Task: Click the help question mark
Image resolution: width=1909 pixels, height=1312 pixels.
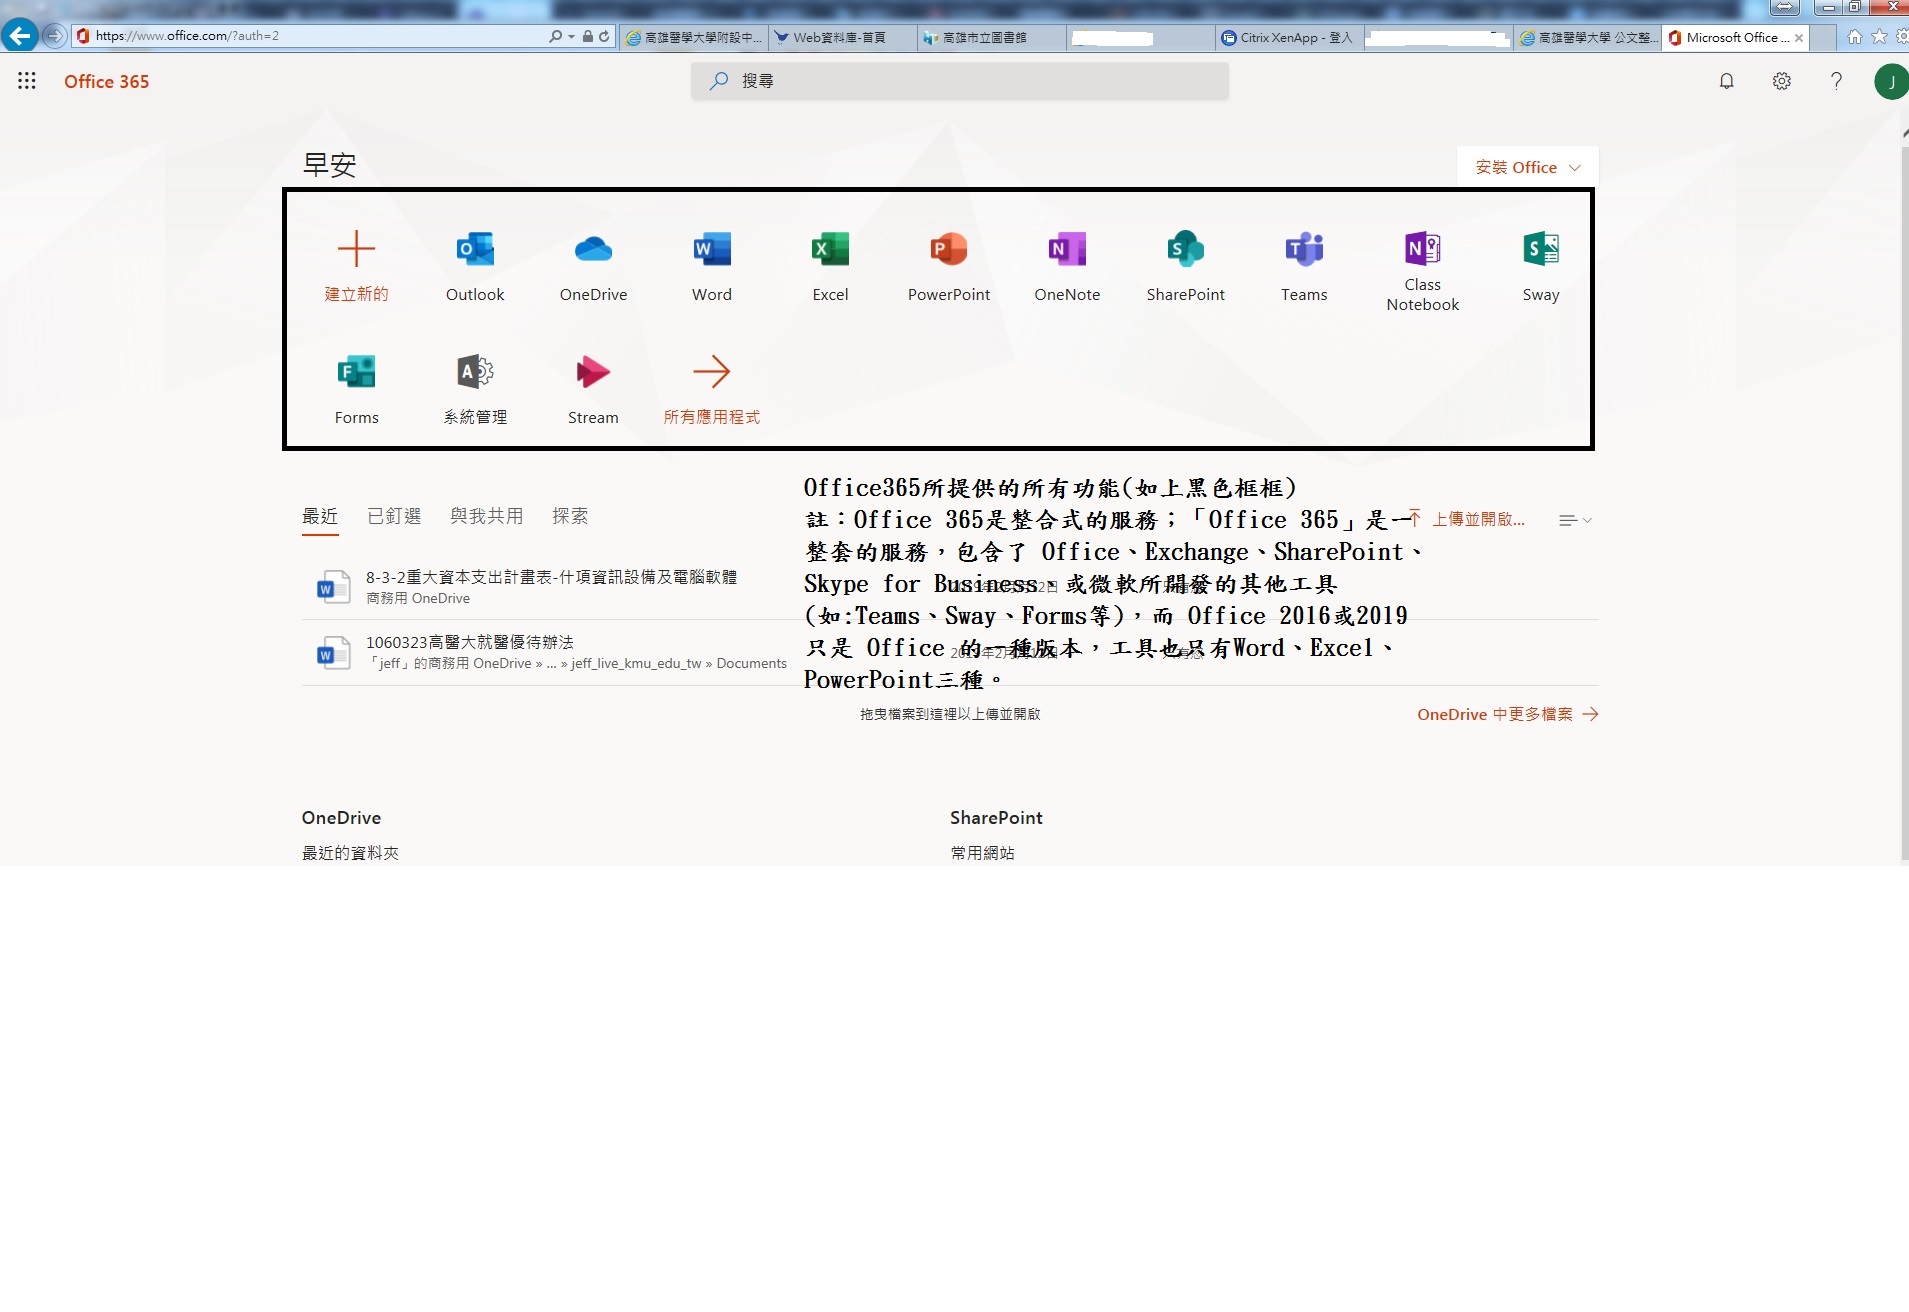Action: (1836, 81)
